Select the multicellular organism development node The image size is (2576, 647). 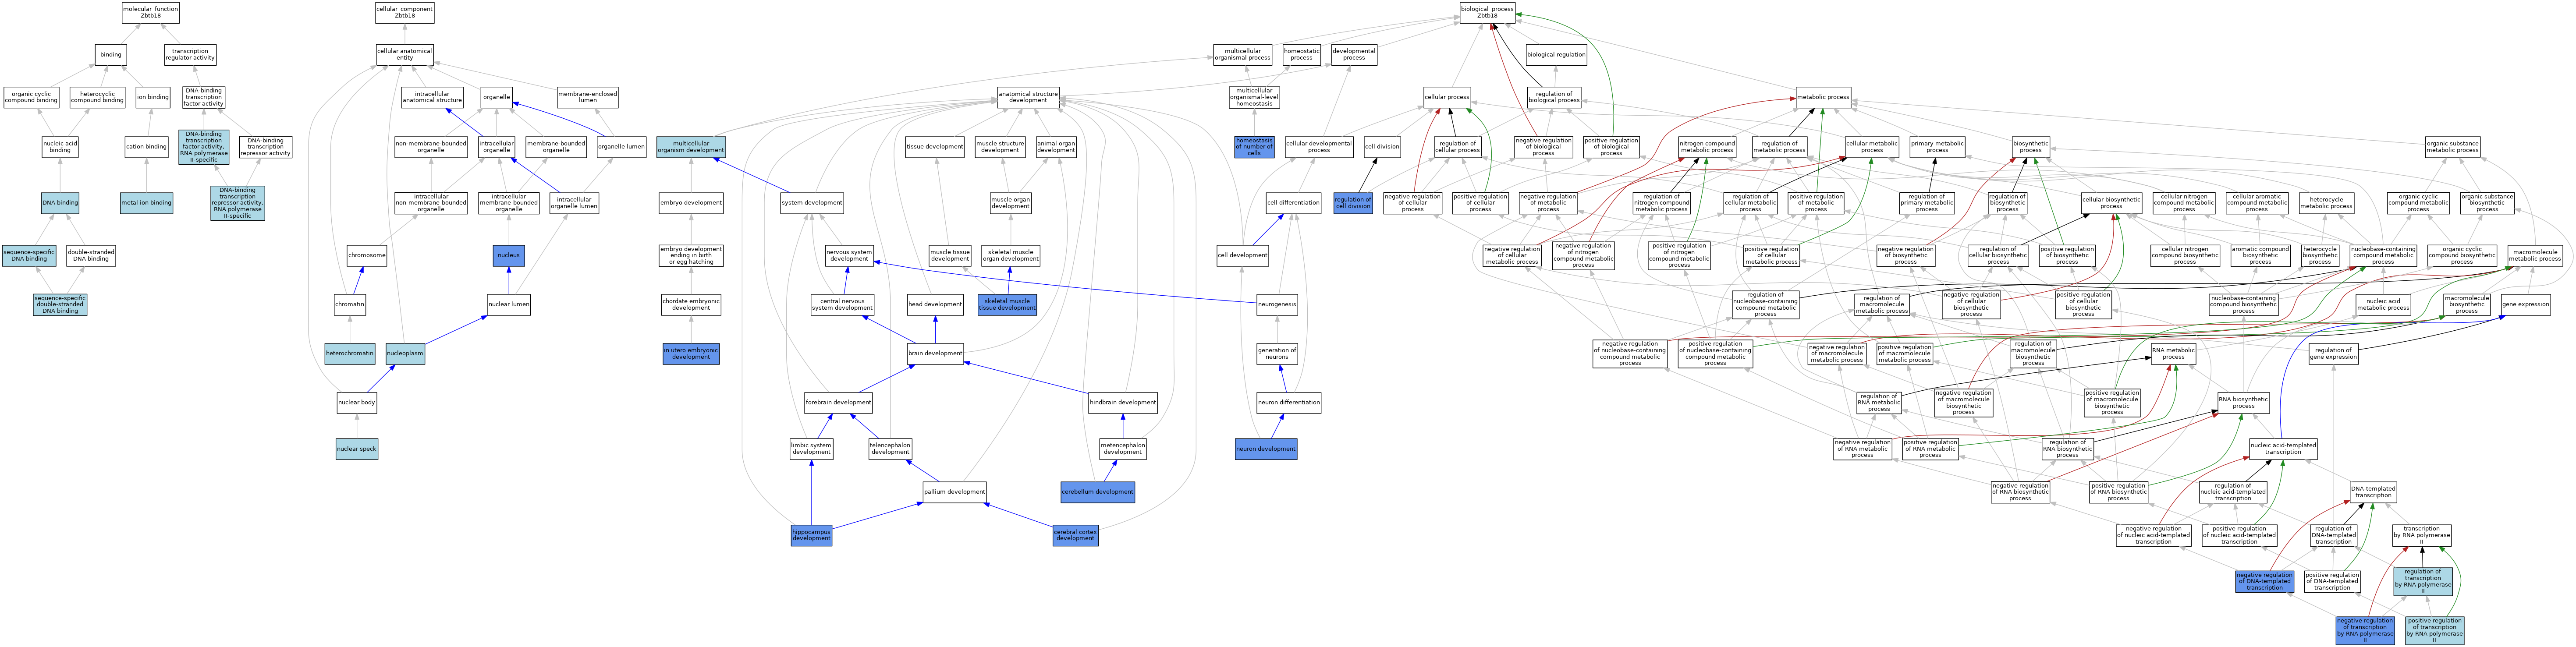[691, 147]
